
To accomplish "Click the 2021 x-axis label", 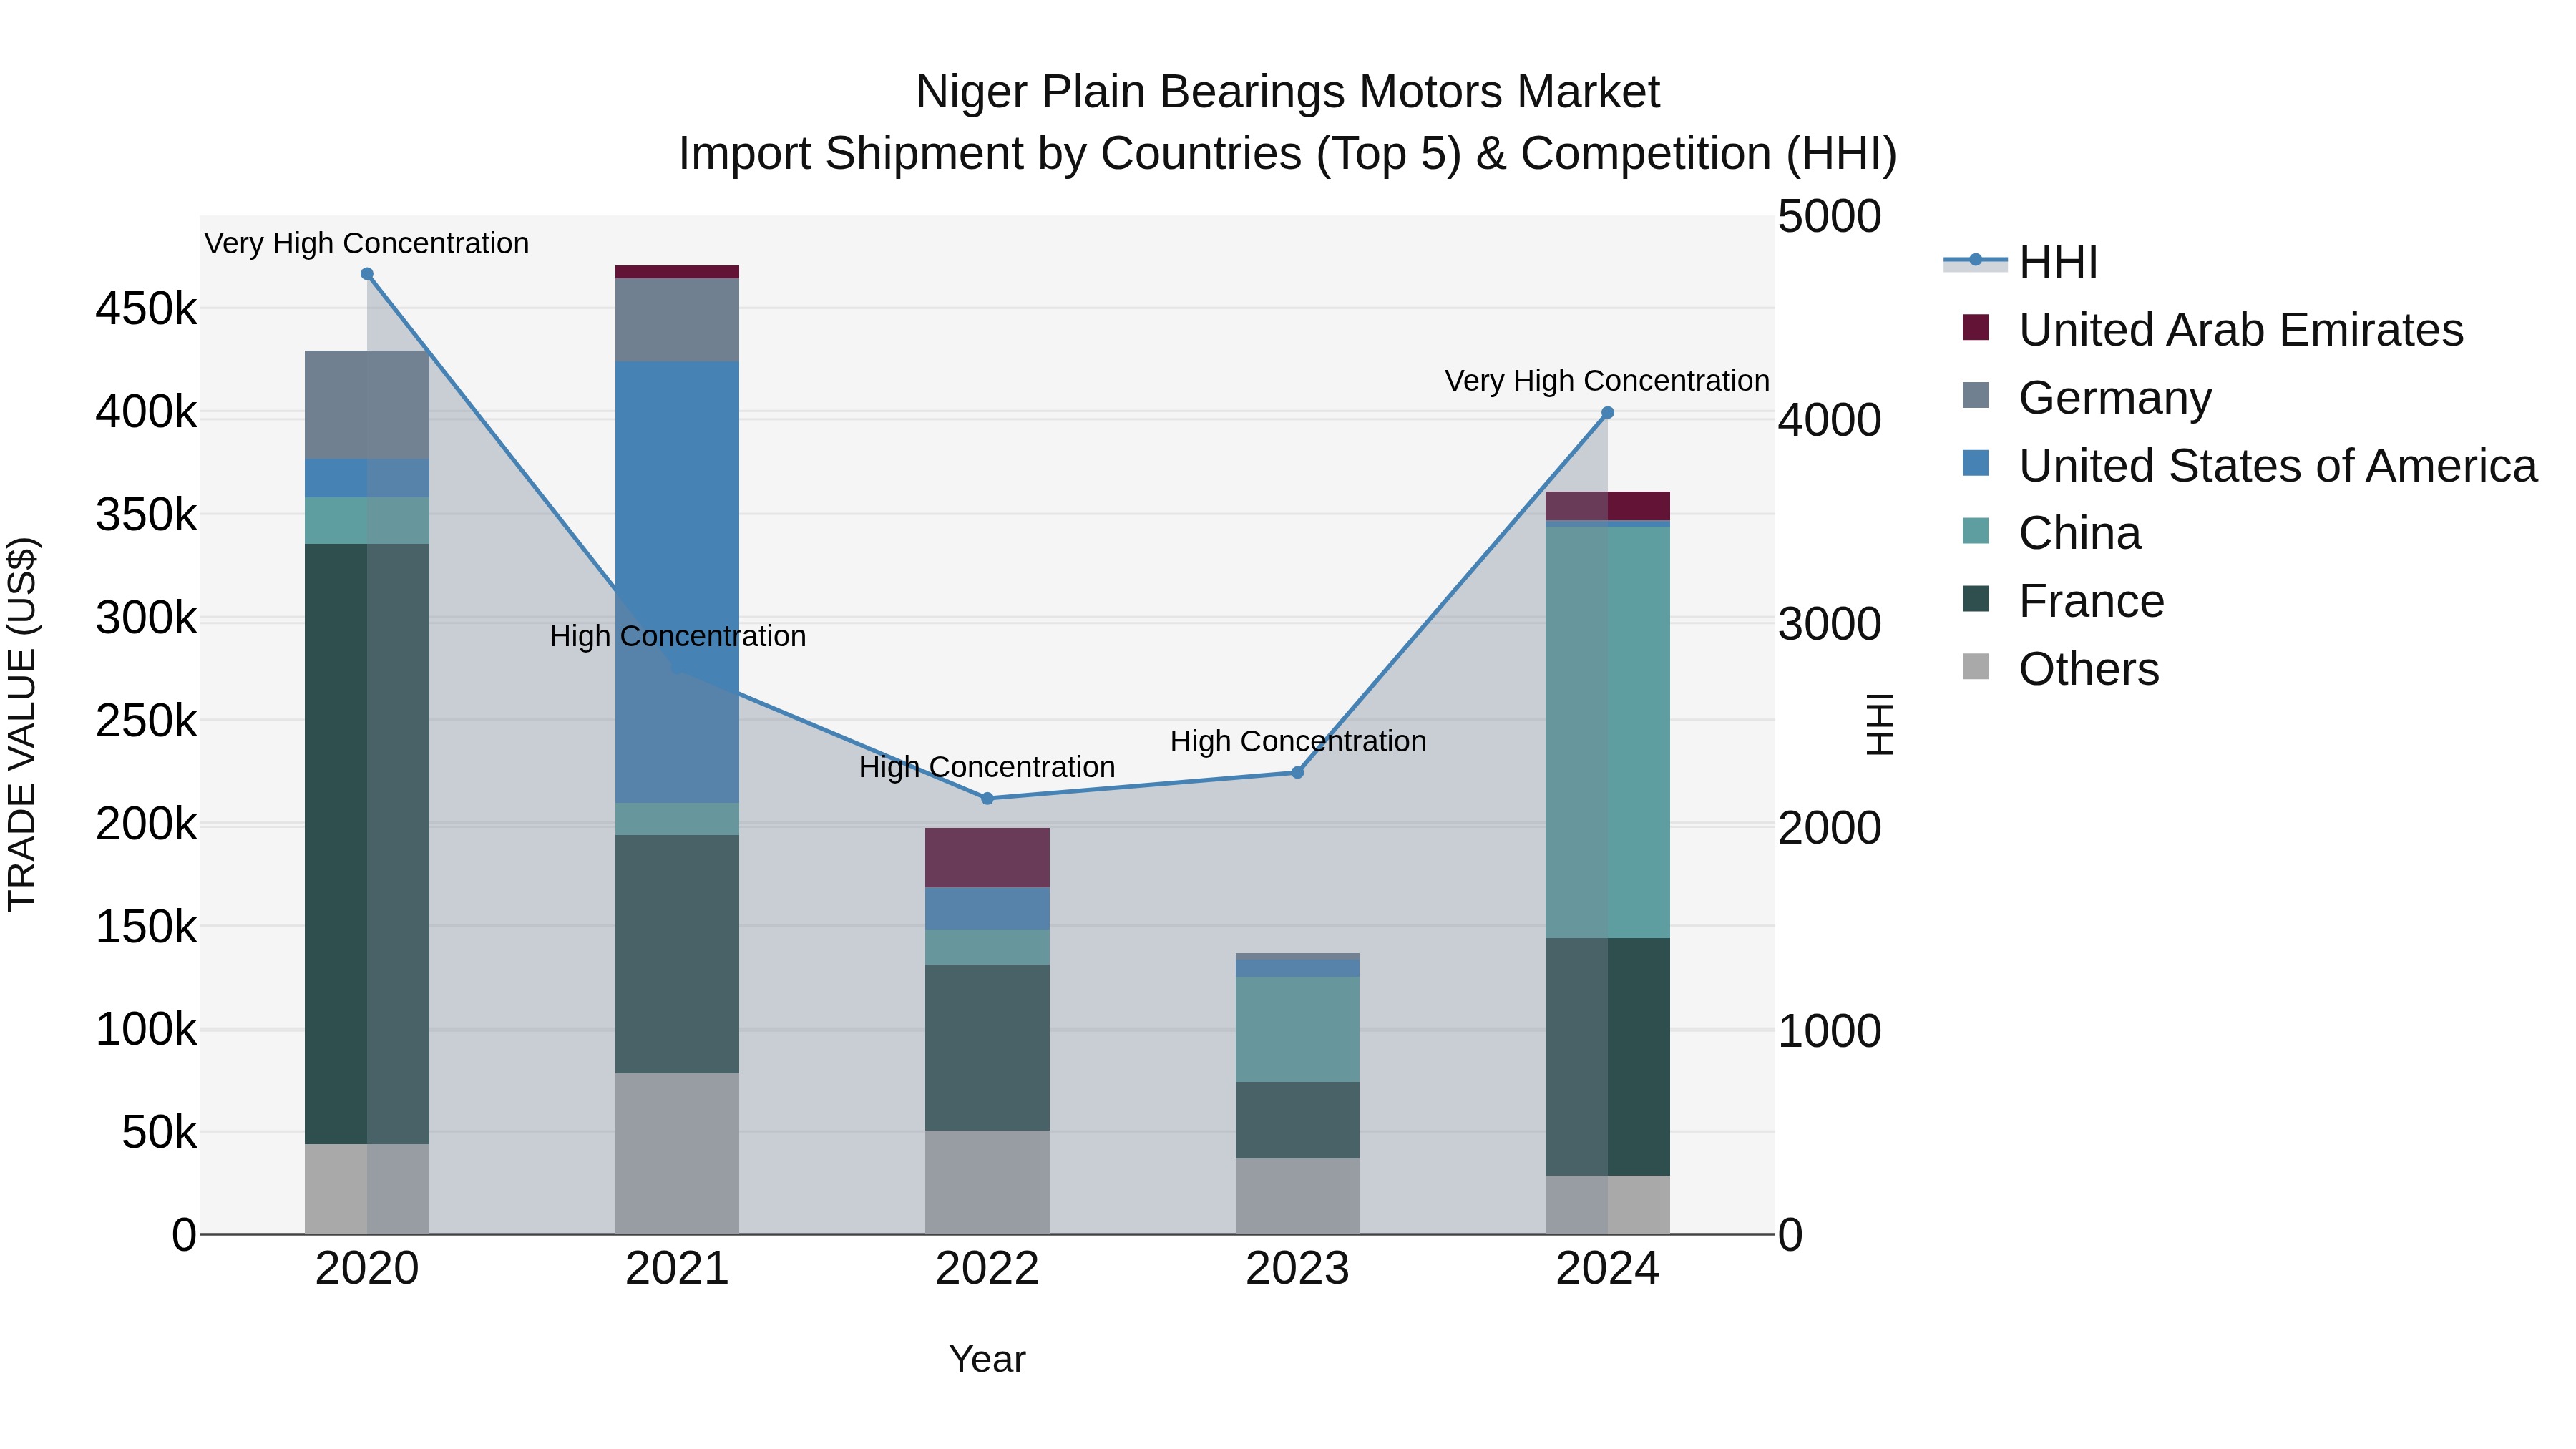I will (x=677, y=1269).
